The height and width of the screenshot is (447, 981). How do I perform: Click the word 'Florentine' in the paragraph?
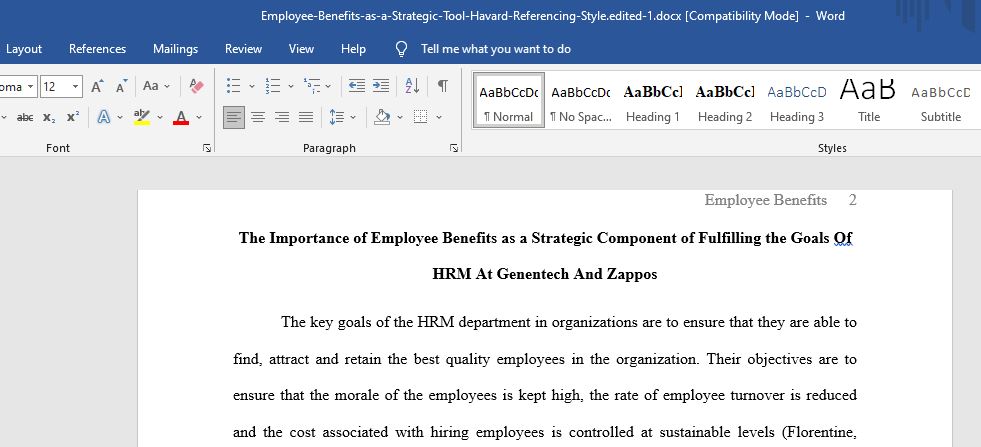[820, 432]
